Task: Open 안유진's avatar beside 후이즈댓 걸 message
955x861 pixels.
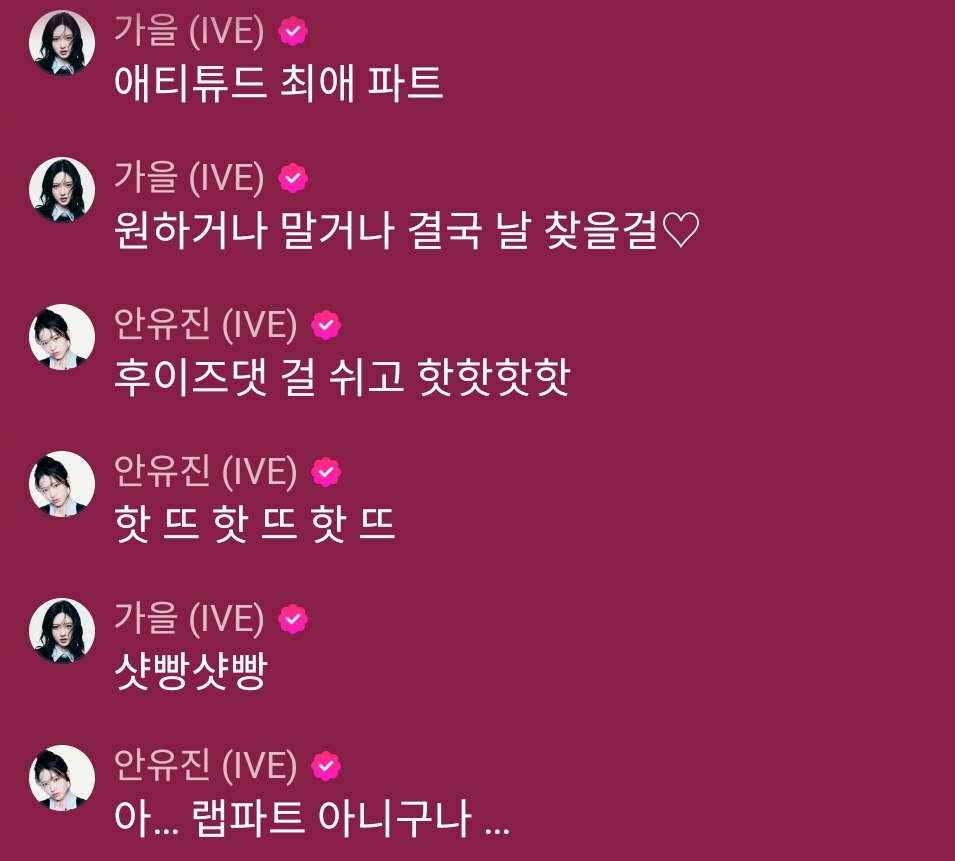Action: click(62, 337)
